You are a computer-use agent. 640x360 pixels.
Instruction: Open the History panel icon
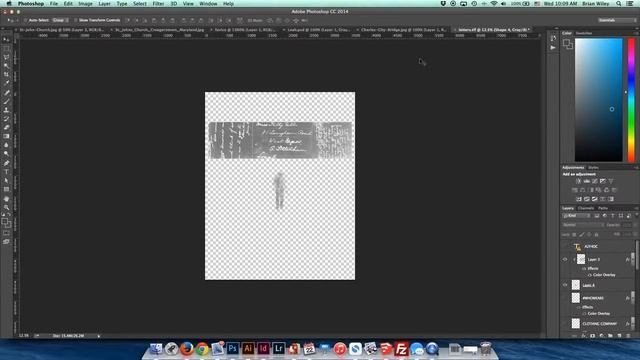[x=553, y=38]
